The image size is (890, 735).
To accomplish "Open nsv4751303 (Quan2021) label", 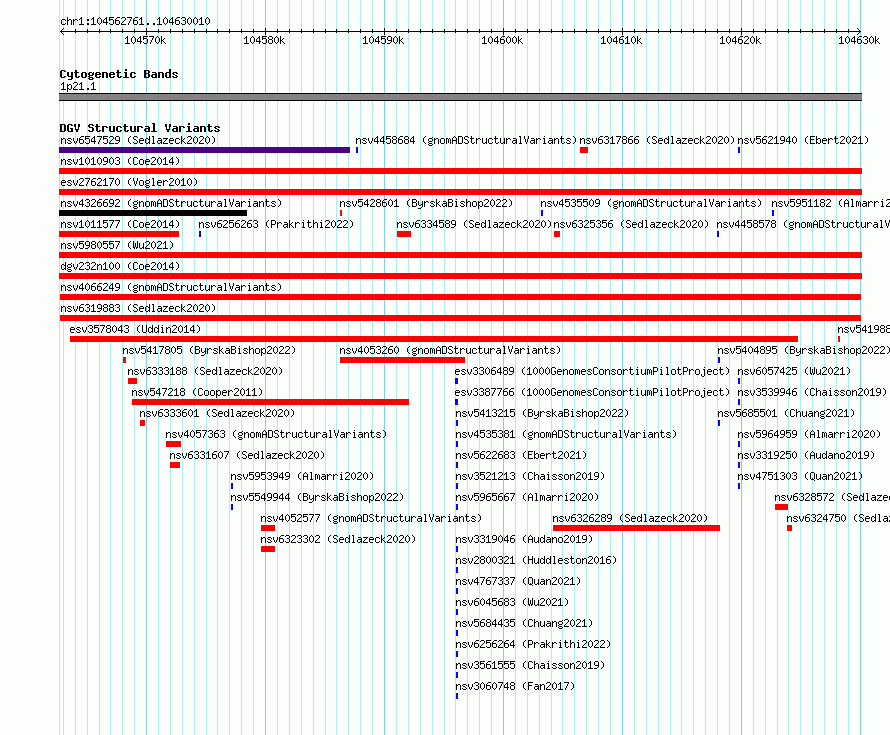I will click(x=800, y=476).
